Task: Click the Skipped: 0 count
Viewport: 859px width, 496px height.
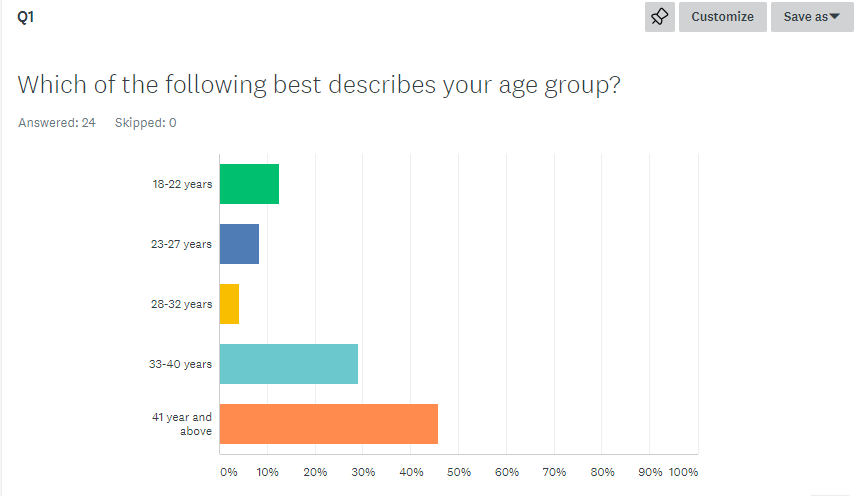Action: click(146, 123)
